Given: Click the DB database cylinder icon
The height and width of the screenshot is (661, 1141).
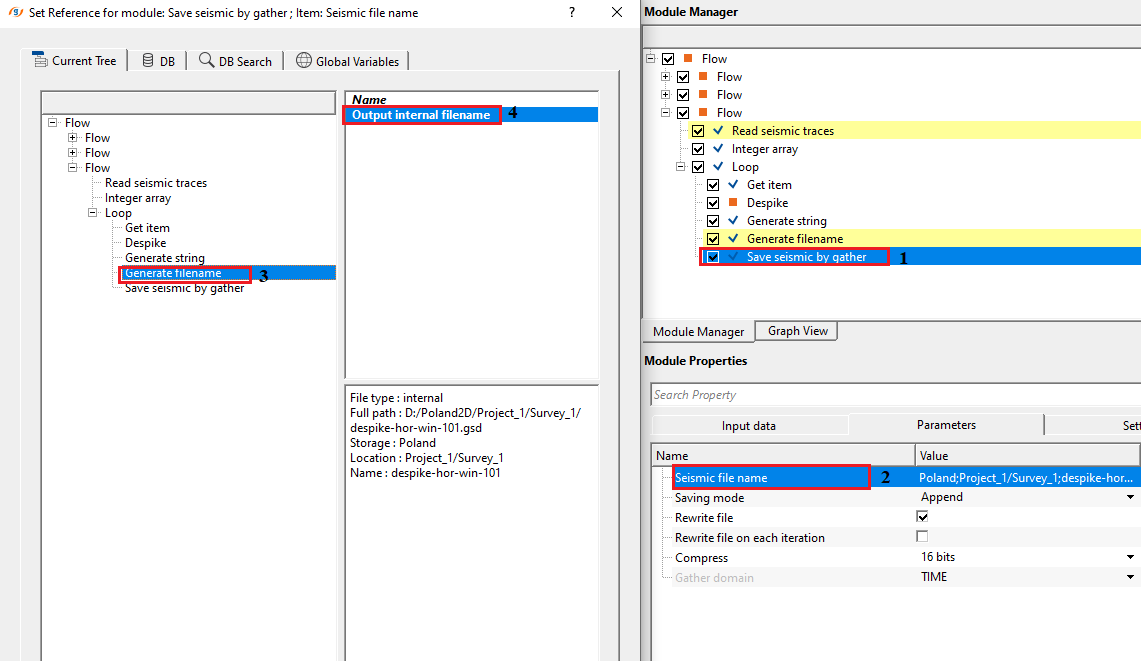Looking at the screenshot, I should click(148, 60).
